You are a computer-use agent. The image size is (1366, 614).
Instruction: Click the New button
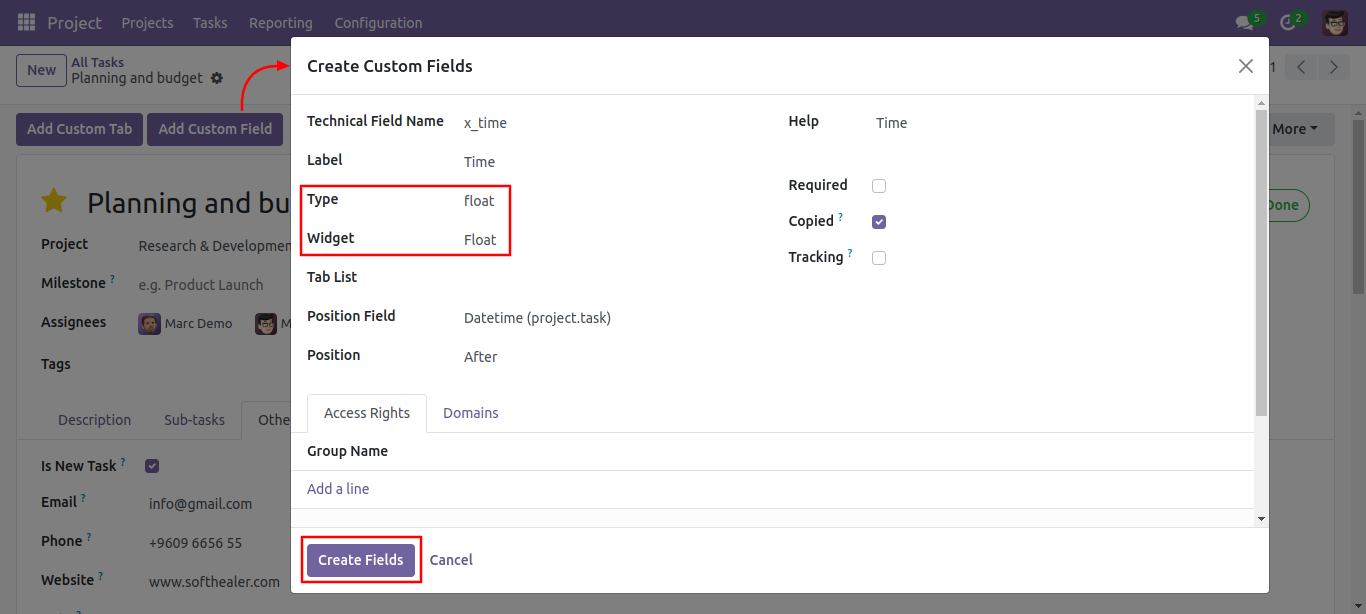point(41,70)
